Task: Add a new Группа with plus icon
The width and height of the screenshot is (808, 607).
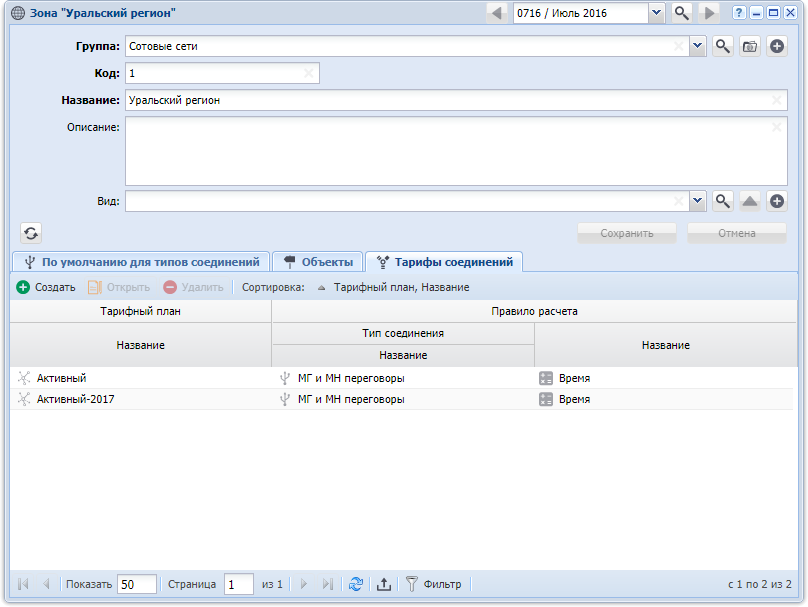Action: coord(777,46)
